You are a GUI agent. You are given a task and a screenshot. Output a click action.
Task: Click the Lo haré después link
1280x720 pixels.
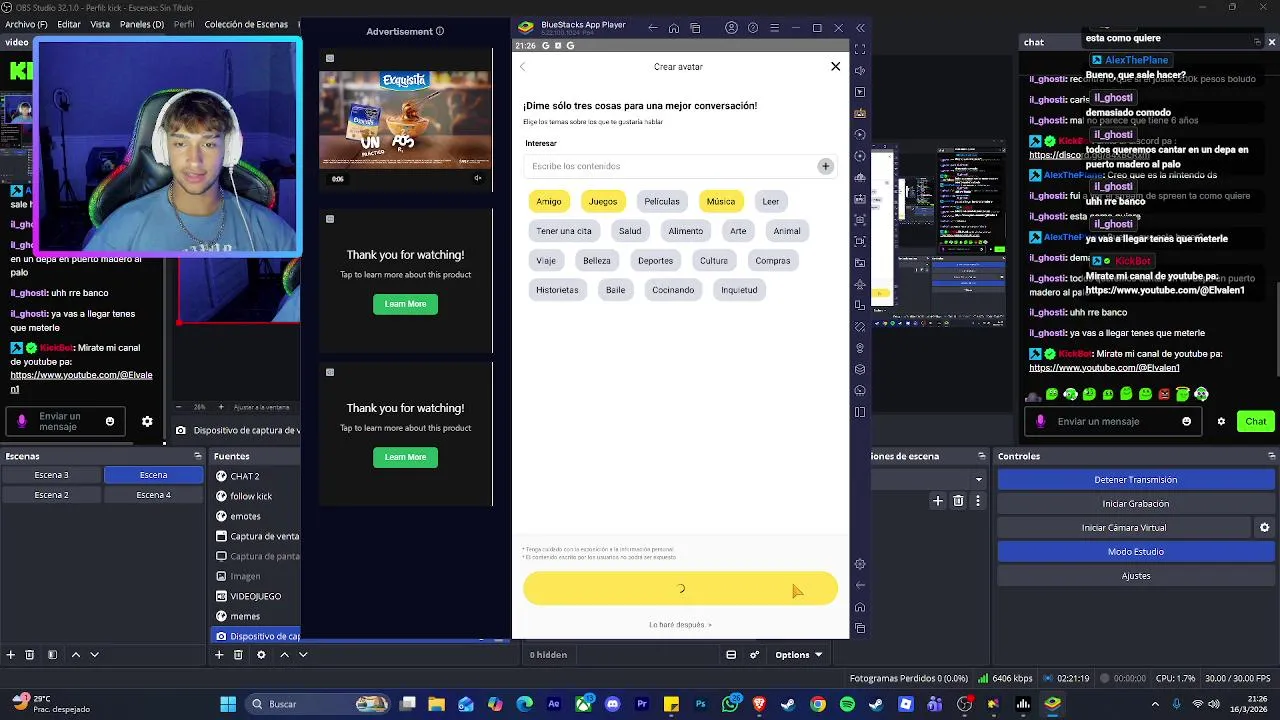tap(680, 624)
